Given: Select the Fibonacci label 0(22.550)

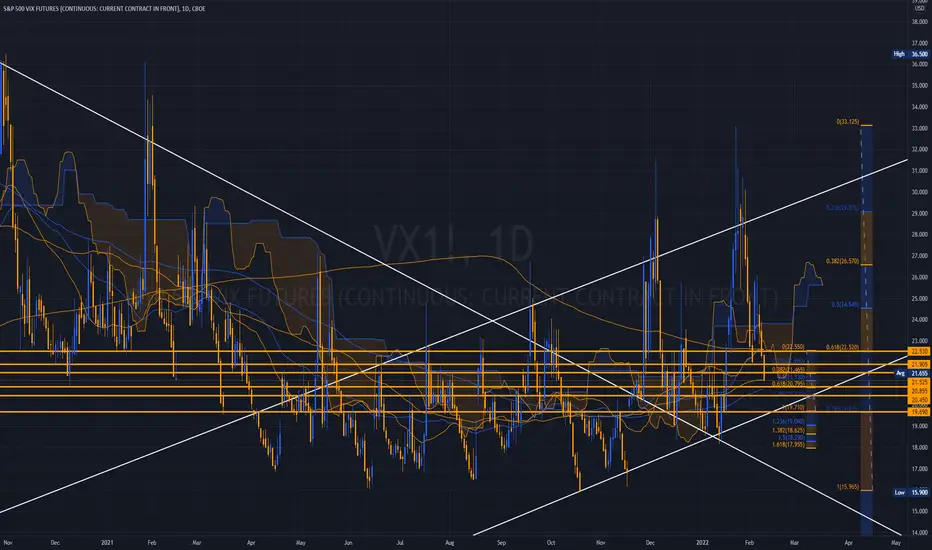Looking at the screenshot, I should coord(793,347).
